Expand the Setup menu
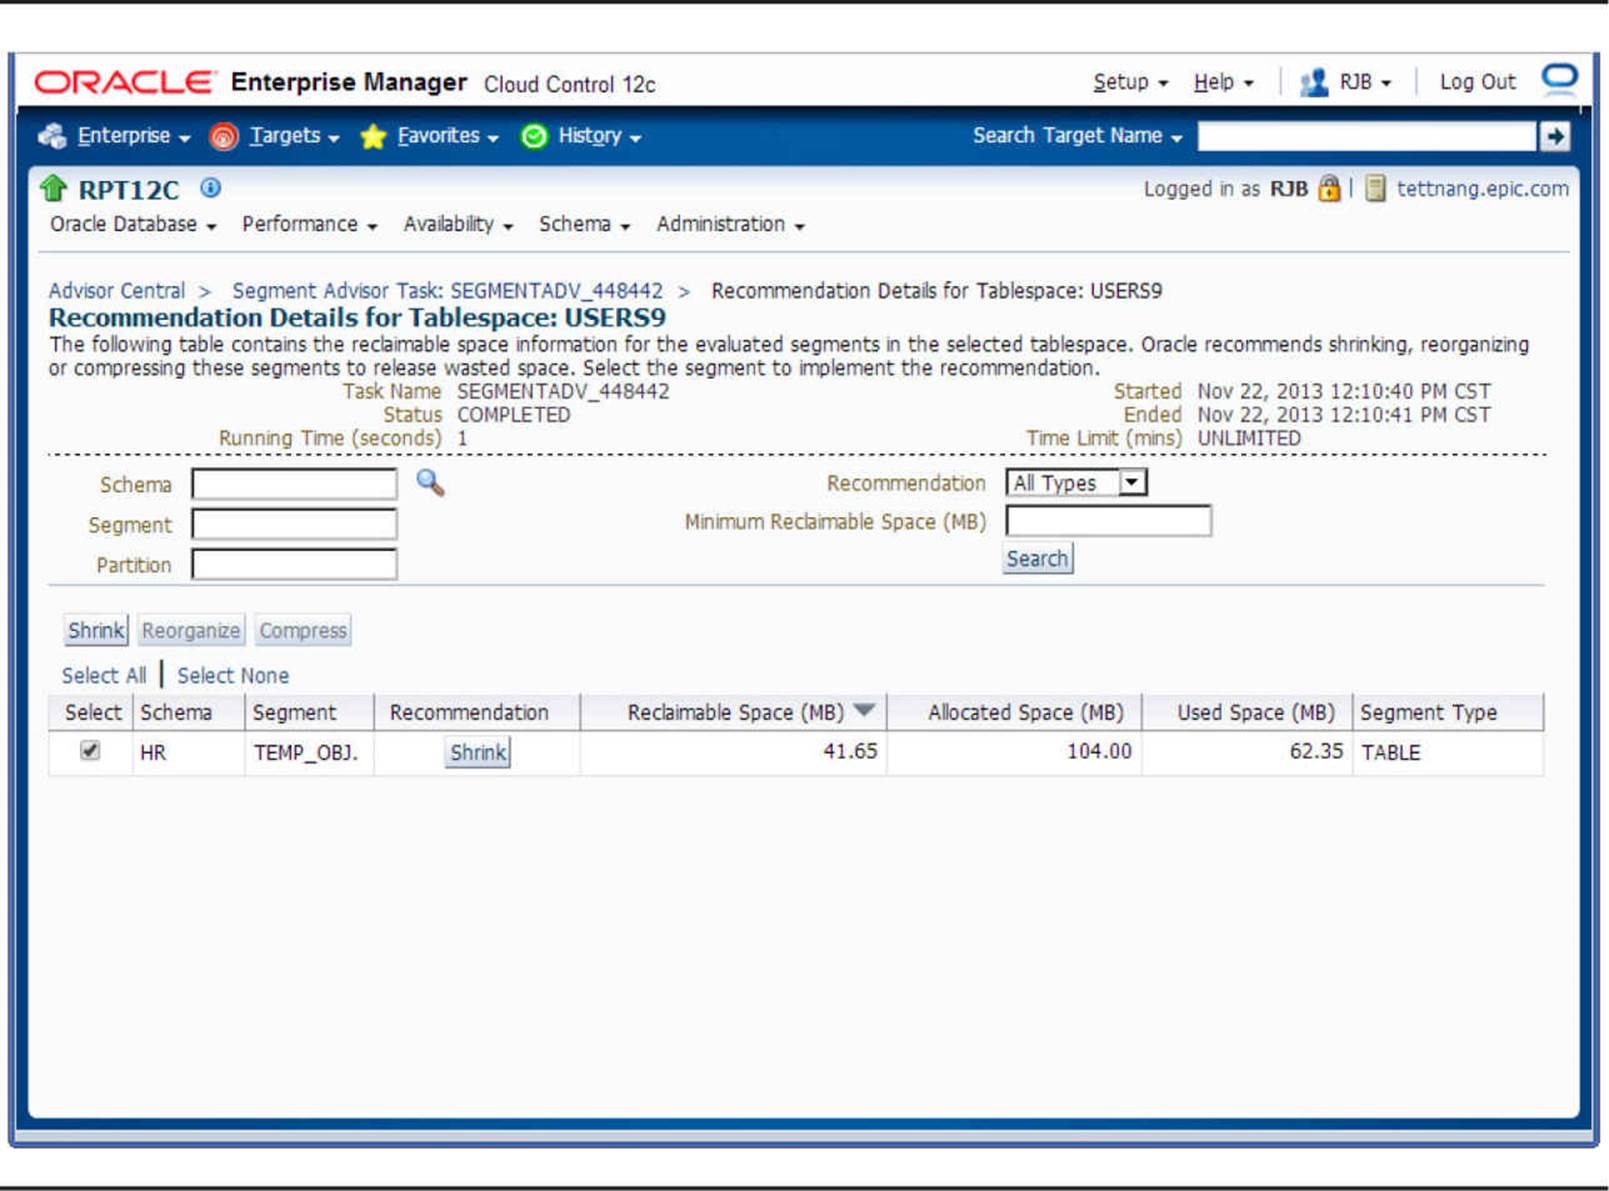1609x1191 pixels. coord(1130,82)
